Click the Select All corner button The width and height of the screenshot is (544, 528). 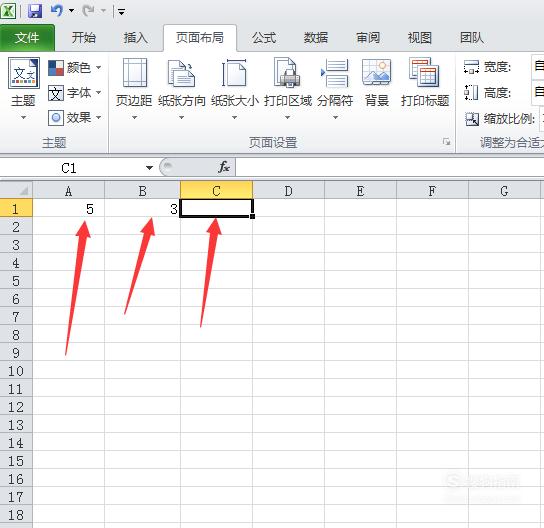coord(16,190)
